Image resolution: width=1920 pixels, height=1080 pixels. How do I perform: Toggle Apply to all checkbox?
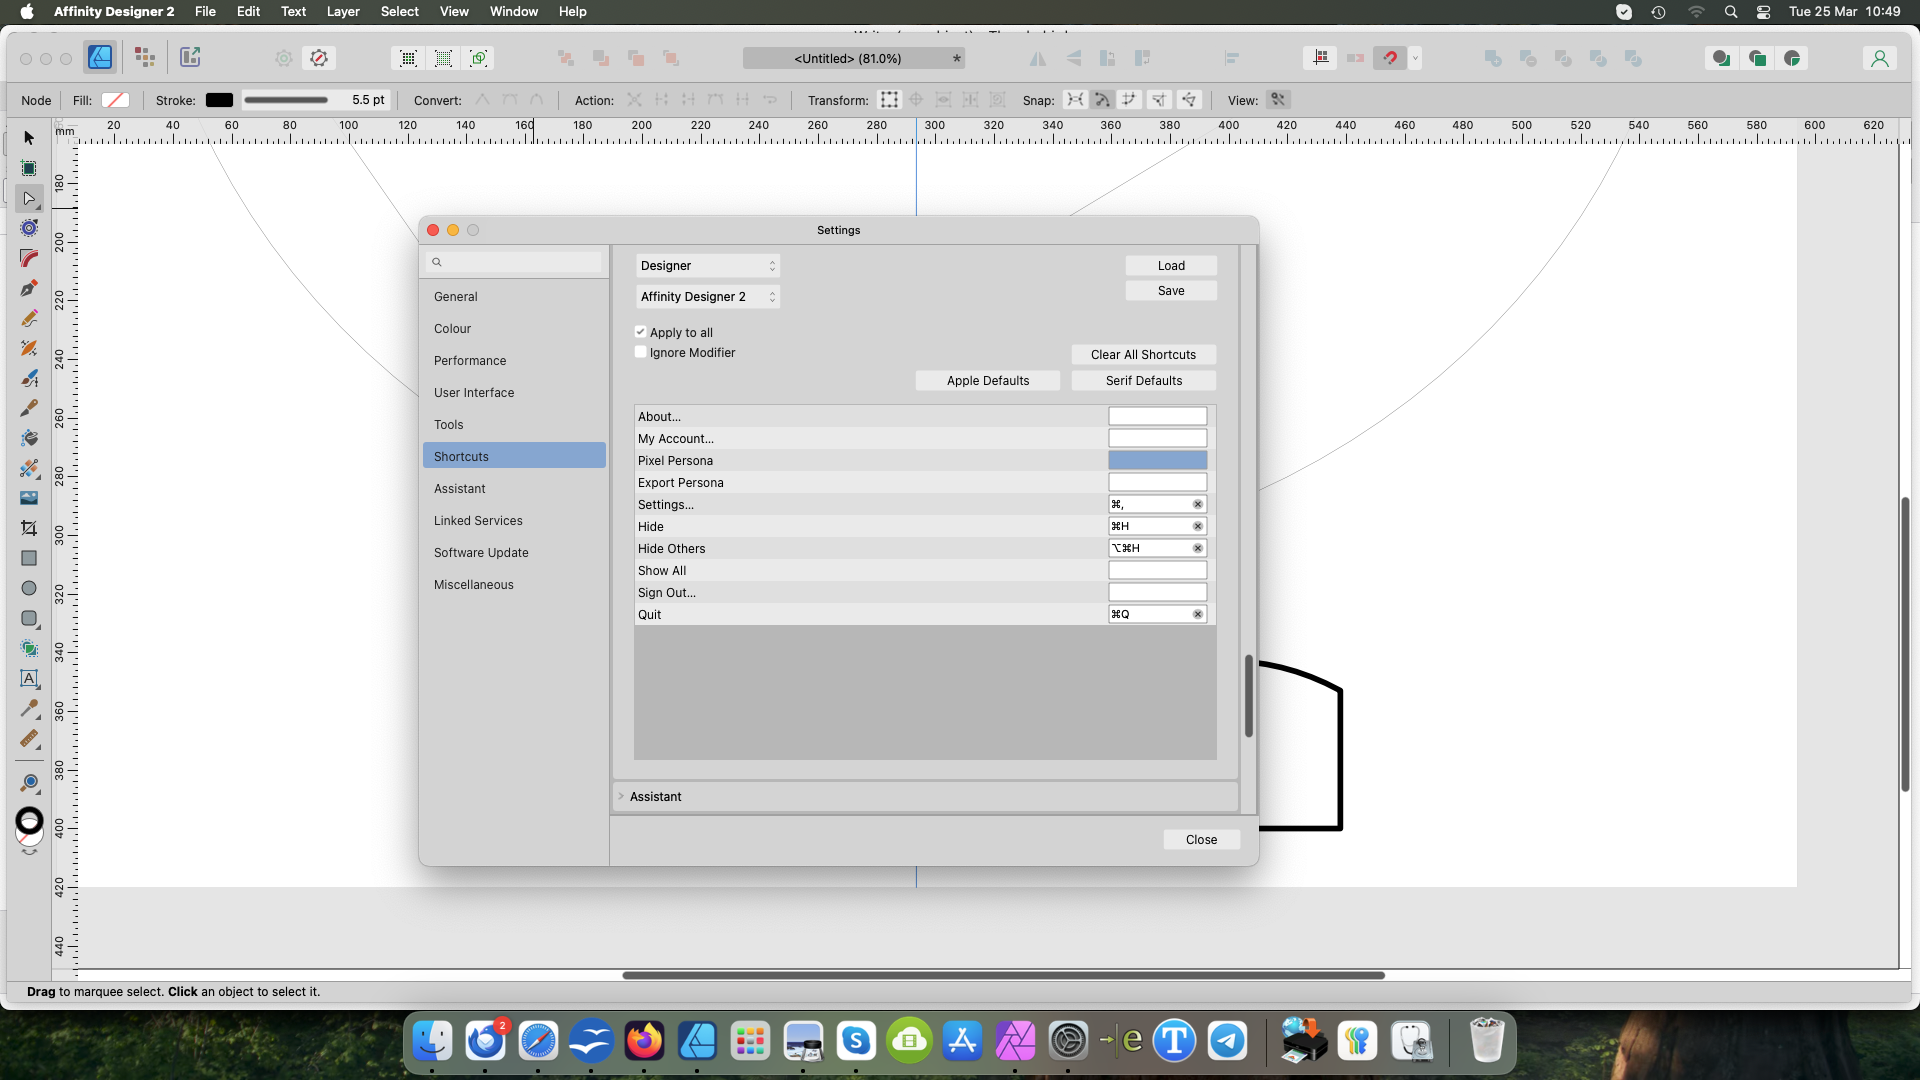(x=640, y=332)
